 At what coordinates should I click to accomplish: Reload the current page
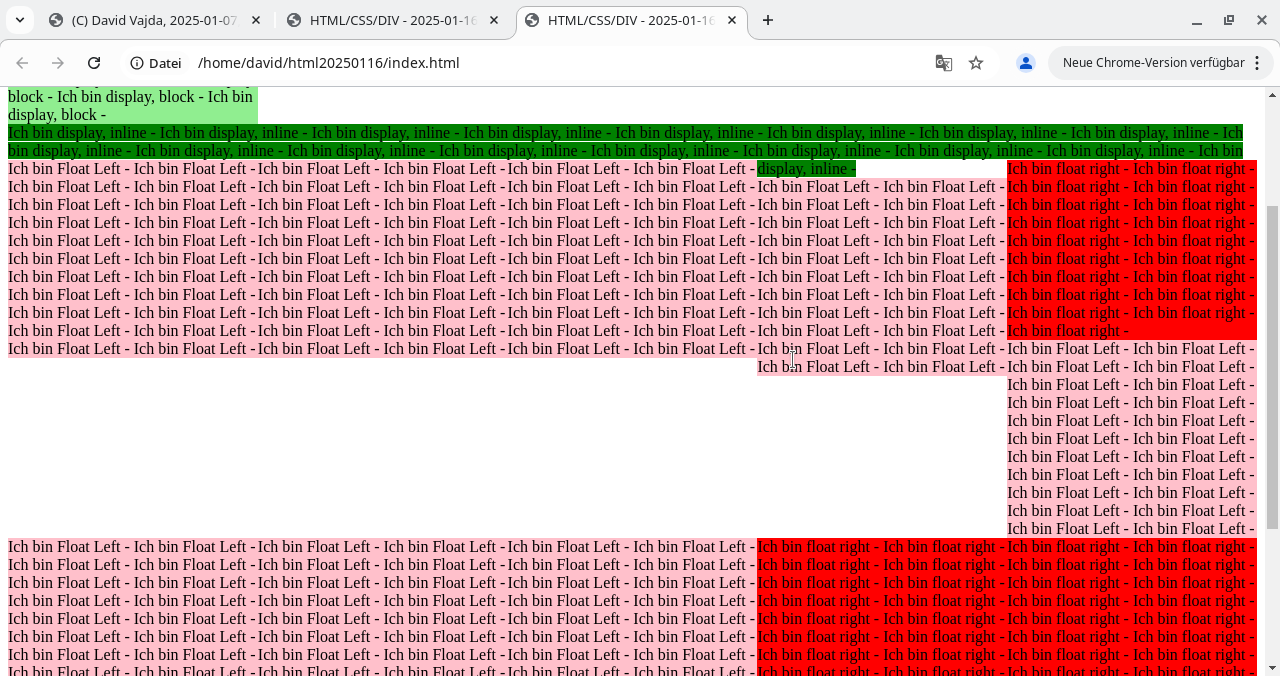pos(94,62)
